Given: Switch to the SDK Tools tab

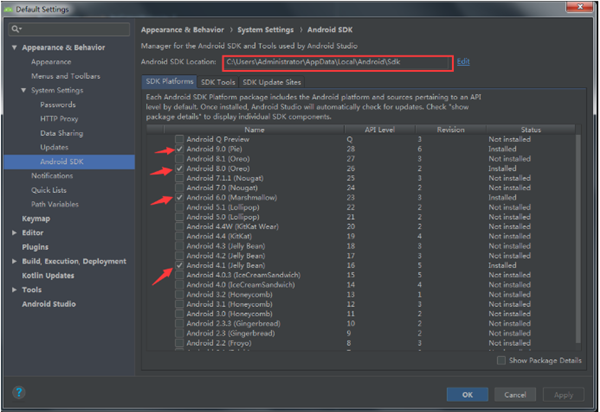Looking at the screenshot, I should [x=217, y=82].
